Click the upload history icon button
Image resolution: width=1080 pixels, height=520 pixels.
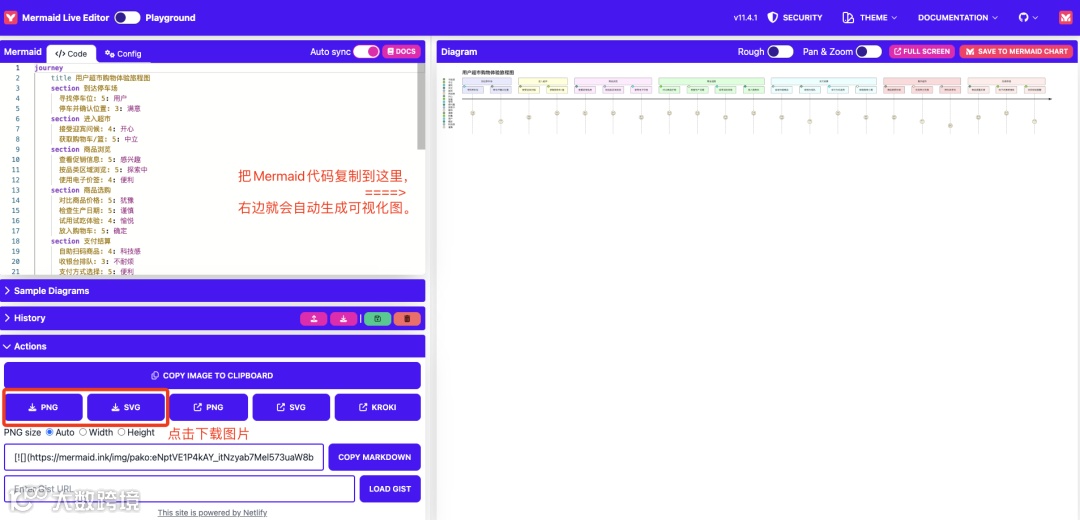(x=313, y=319)
